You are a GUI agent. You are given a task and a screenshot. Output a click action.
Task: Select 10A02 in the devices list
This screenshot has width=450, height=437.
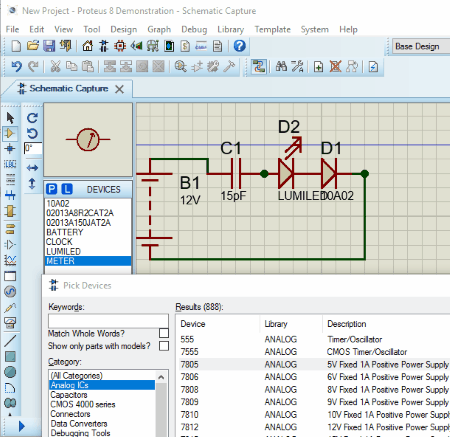coord(88,203)
